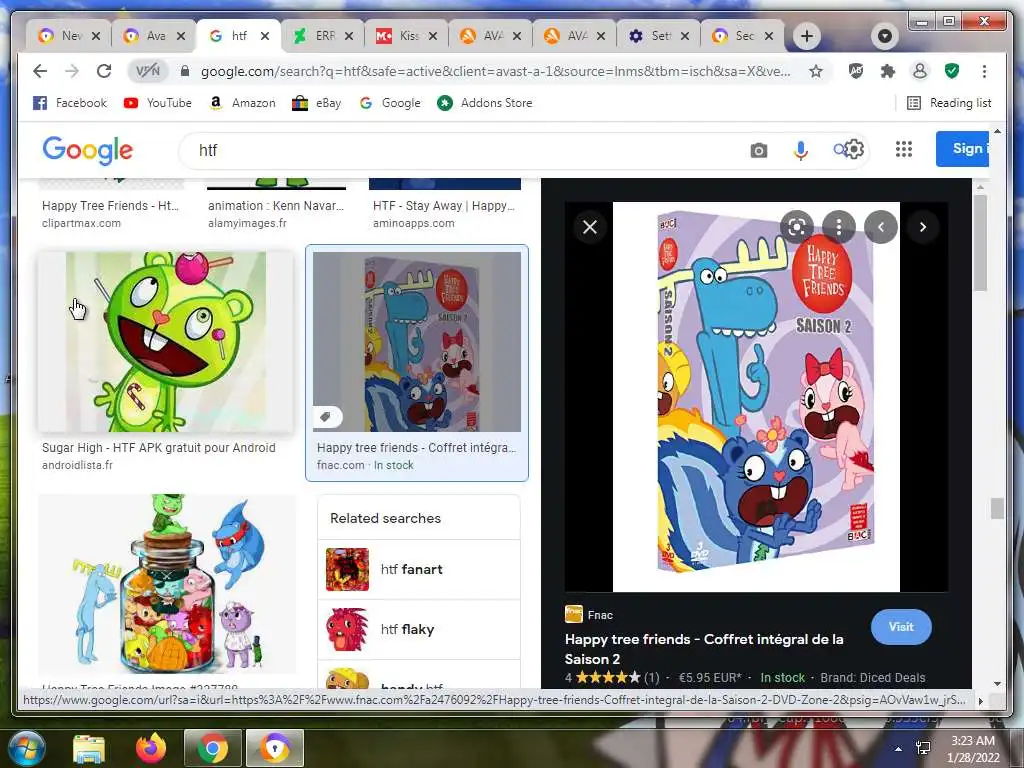
Task: Select the Fnac coffret result thumbnail
Action: point(417,342)
